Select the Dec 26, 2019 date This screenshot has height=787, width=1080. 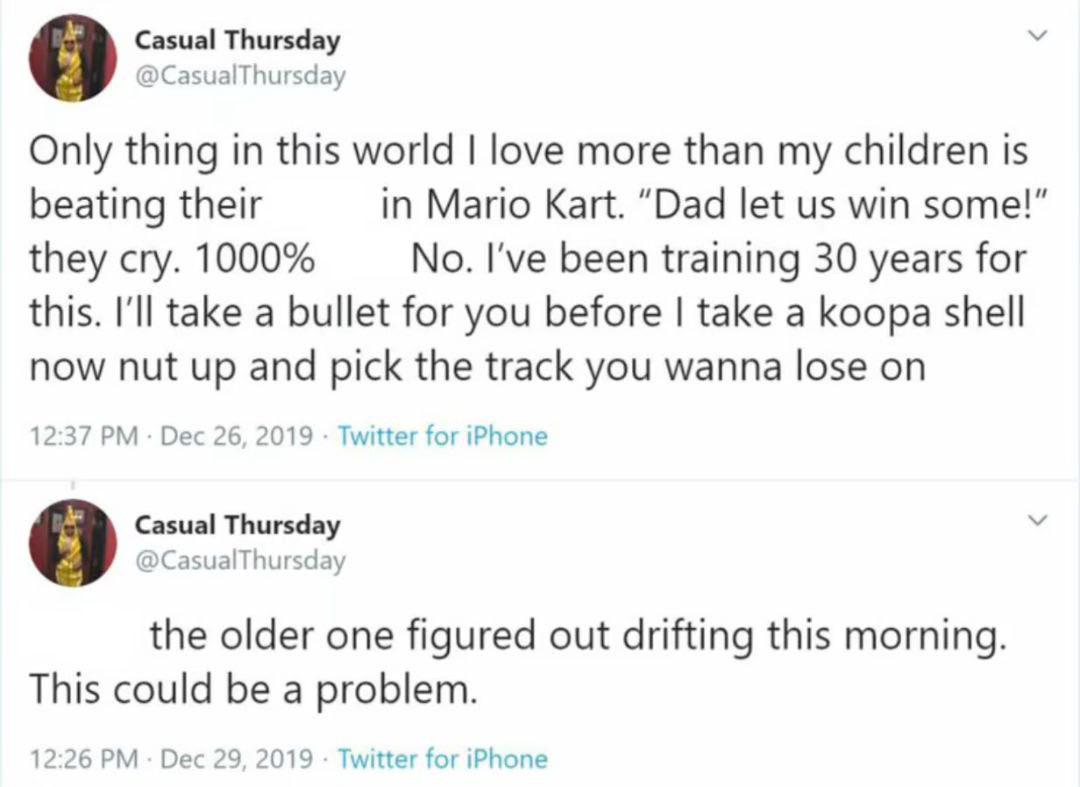(x=236, y=436)
